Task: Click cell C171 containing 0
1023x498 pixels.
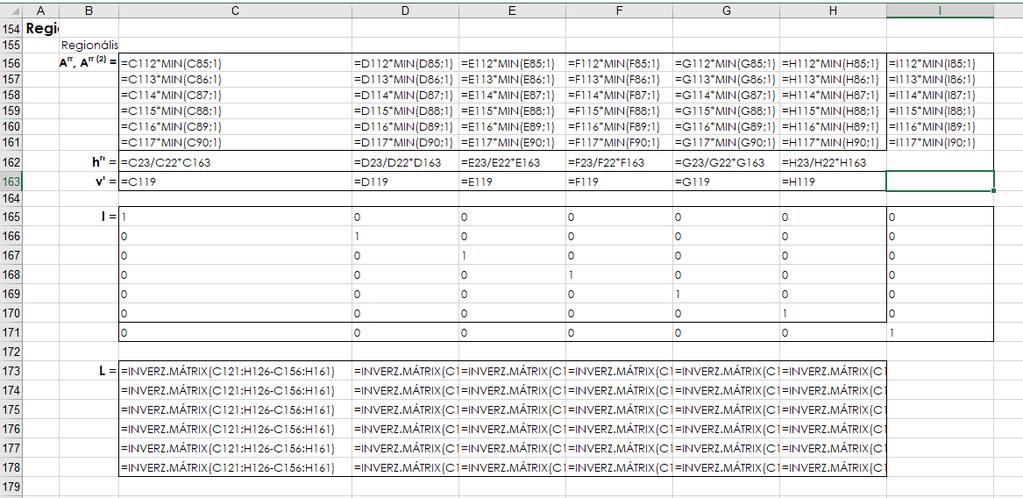Action: tap(236, 332)
